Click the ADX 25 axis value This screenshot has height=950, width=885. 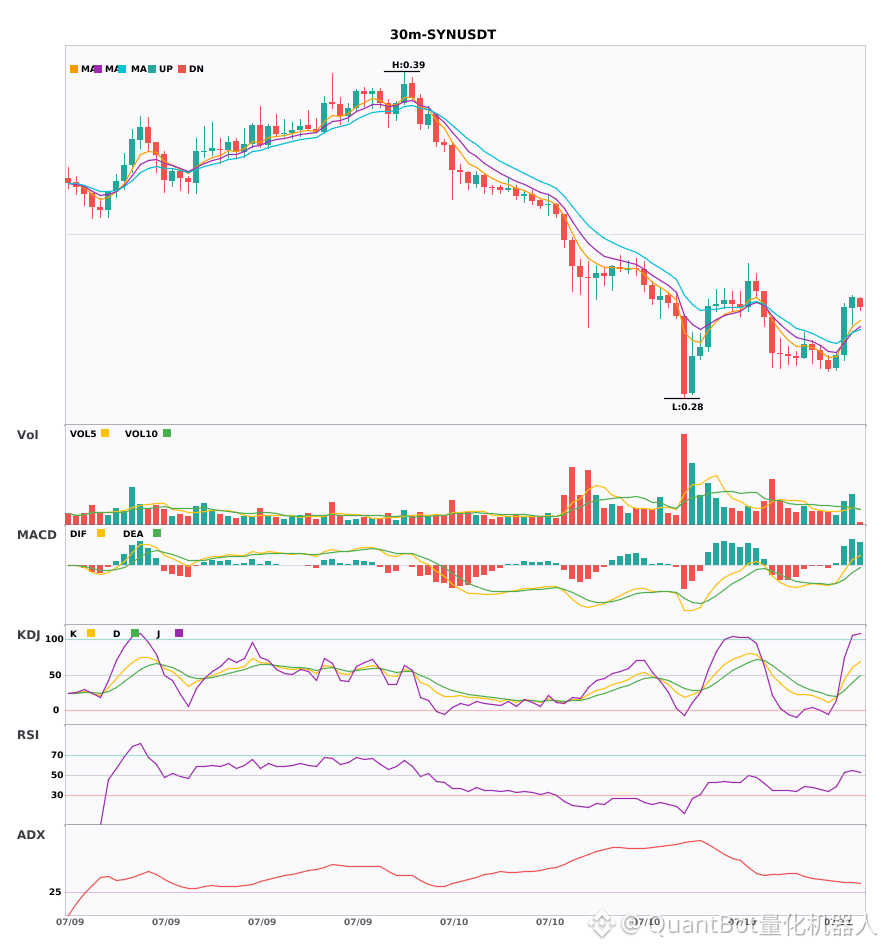pyautogui.click(x=55, y=892)
